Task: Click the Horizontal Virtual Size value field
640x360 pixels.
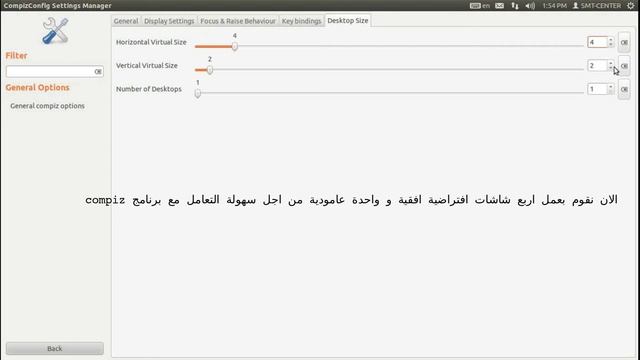Action: coord(597,42)
